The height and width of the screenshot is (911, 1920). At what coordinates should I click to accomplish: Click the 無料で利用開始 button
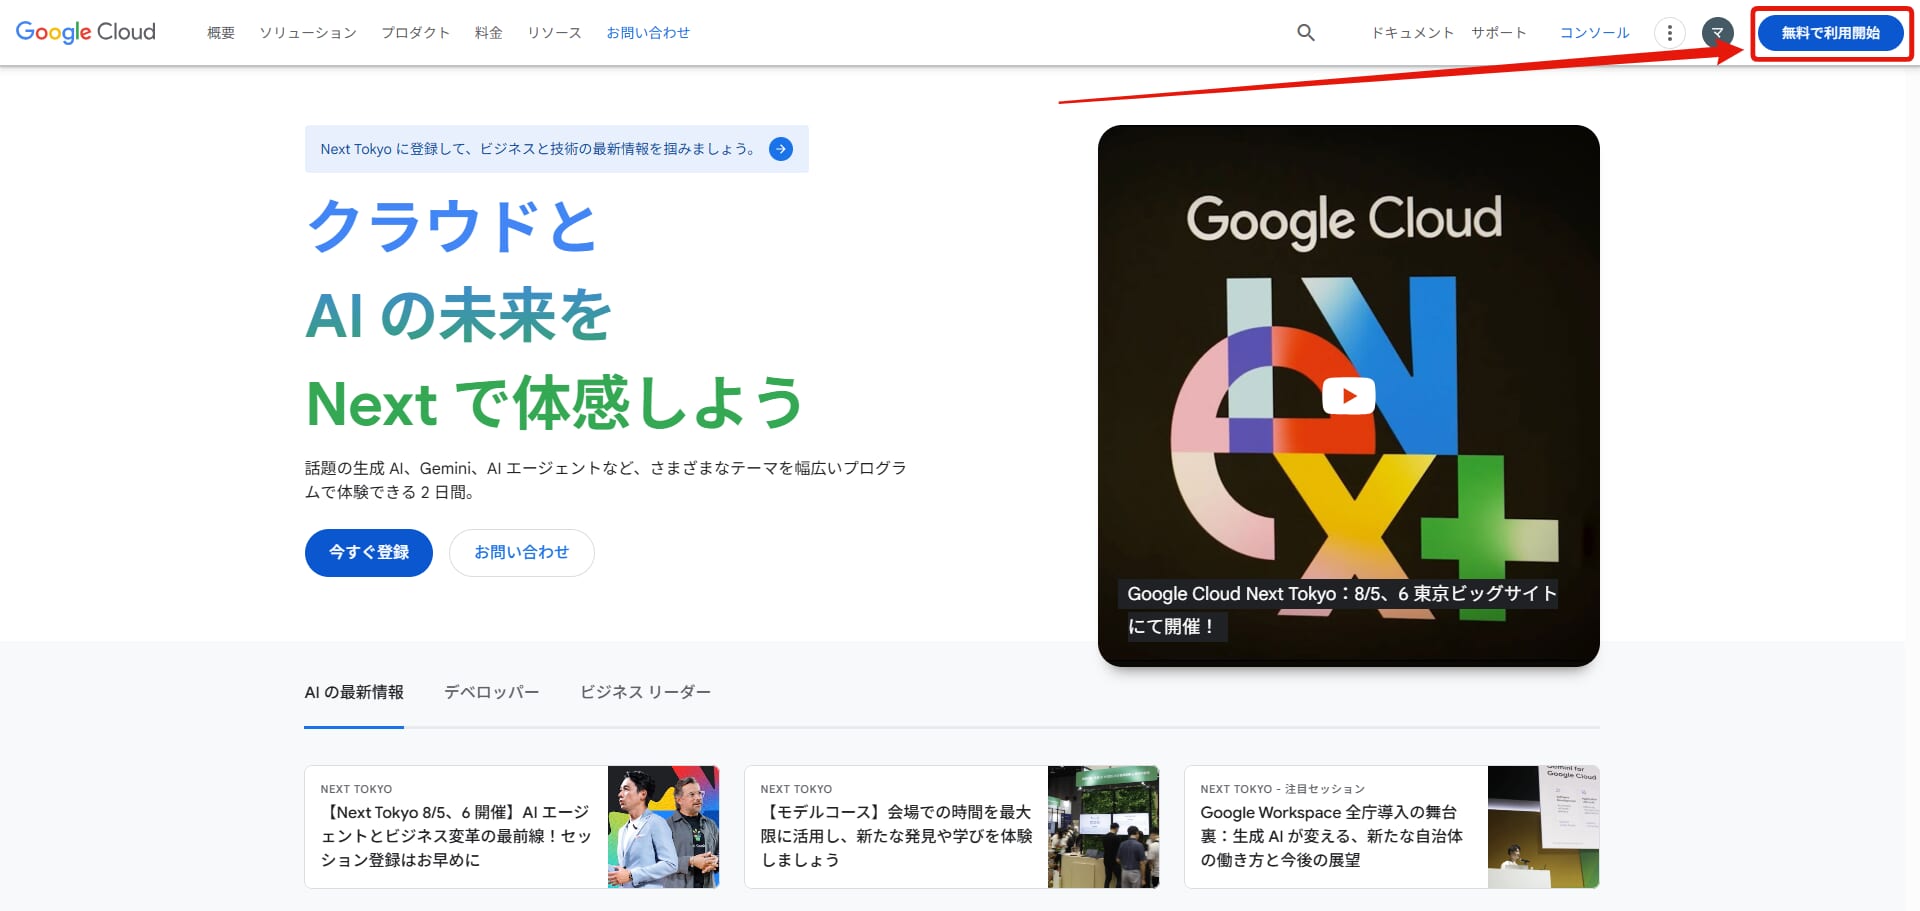point(1830,33)
